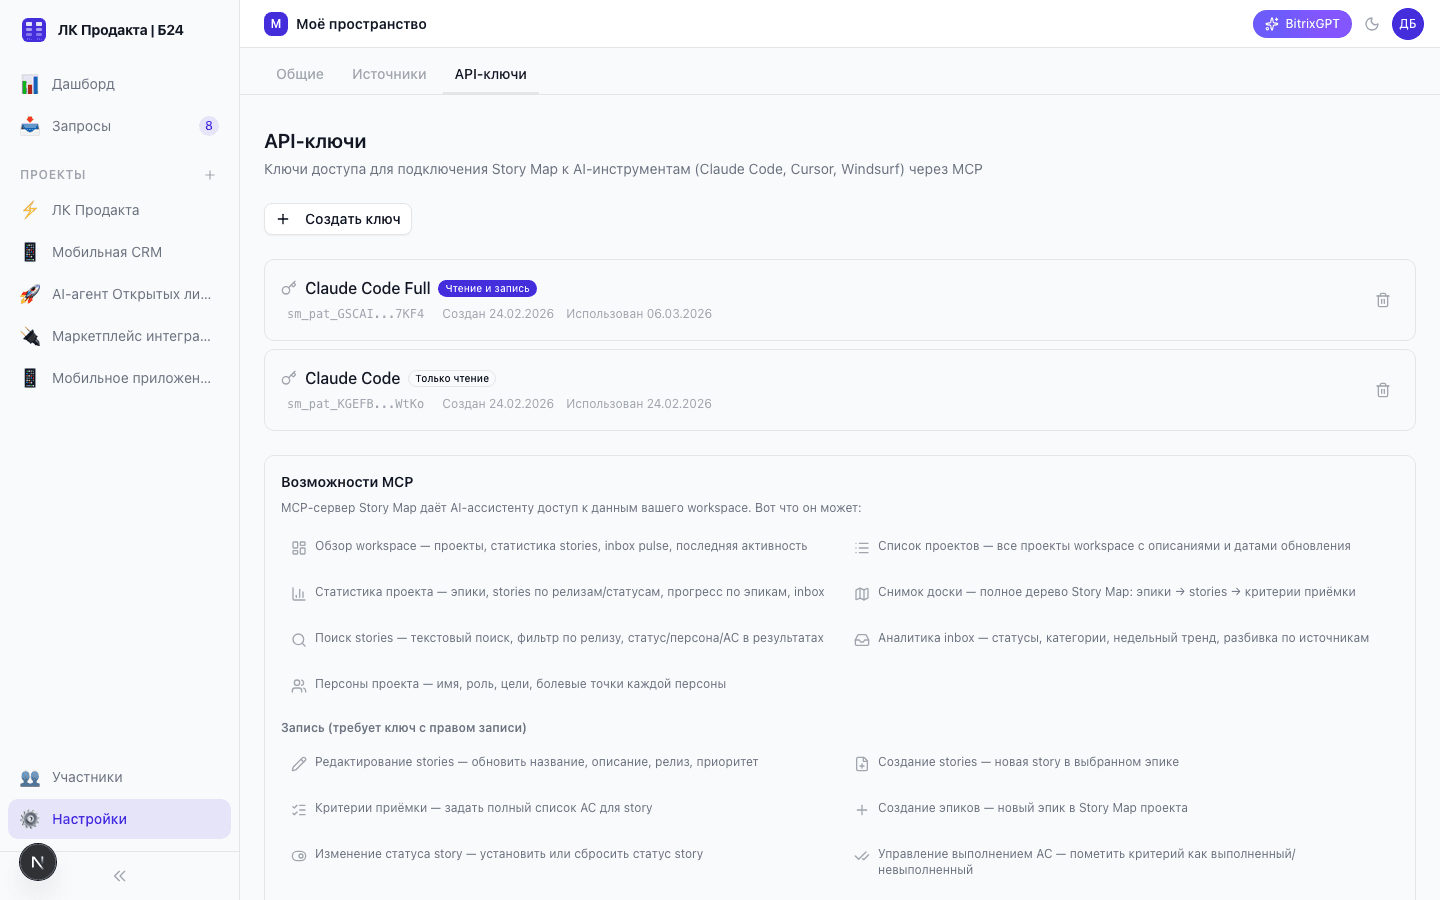Collapse the sidebar with the double chevron
This screenshot has width=1440, height=900.
point(120,876)
